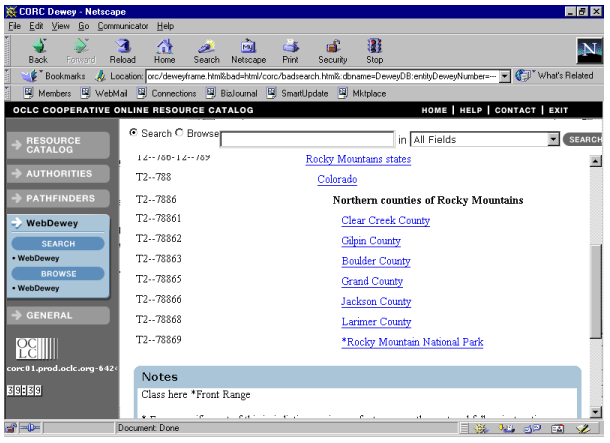Open the File menu

click(14, 26)
